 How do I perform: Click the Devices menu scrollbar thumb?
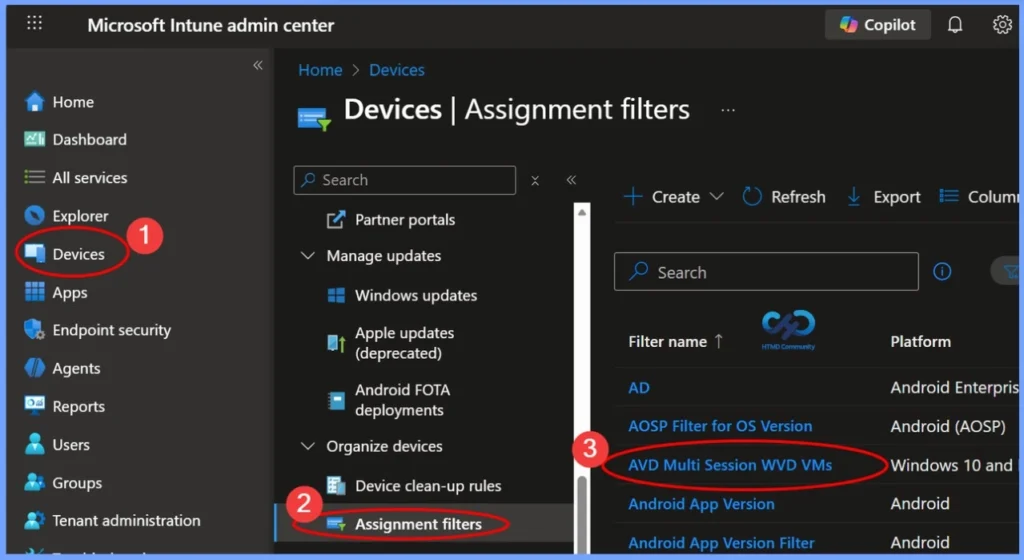(x=582, y=514)
